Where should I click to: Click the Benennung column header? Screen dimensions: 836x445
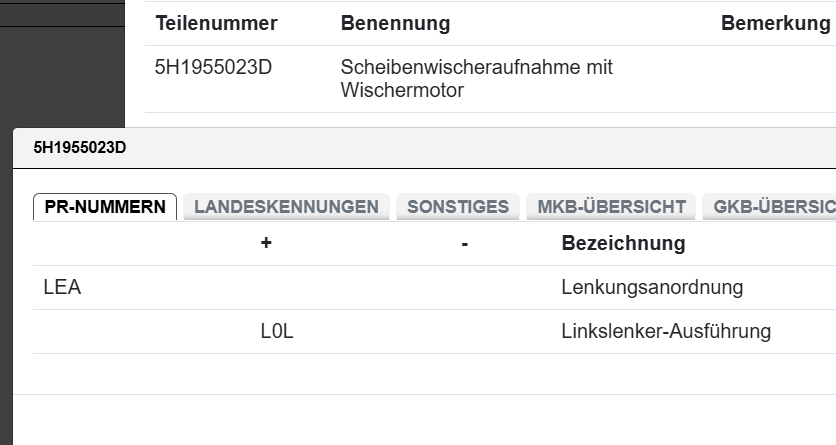[395, 23]
